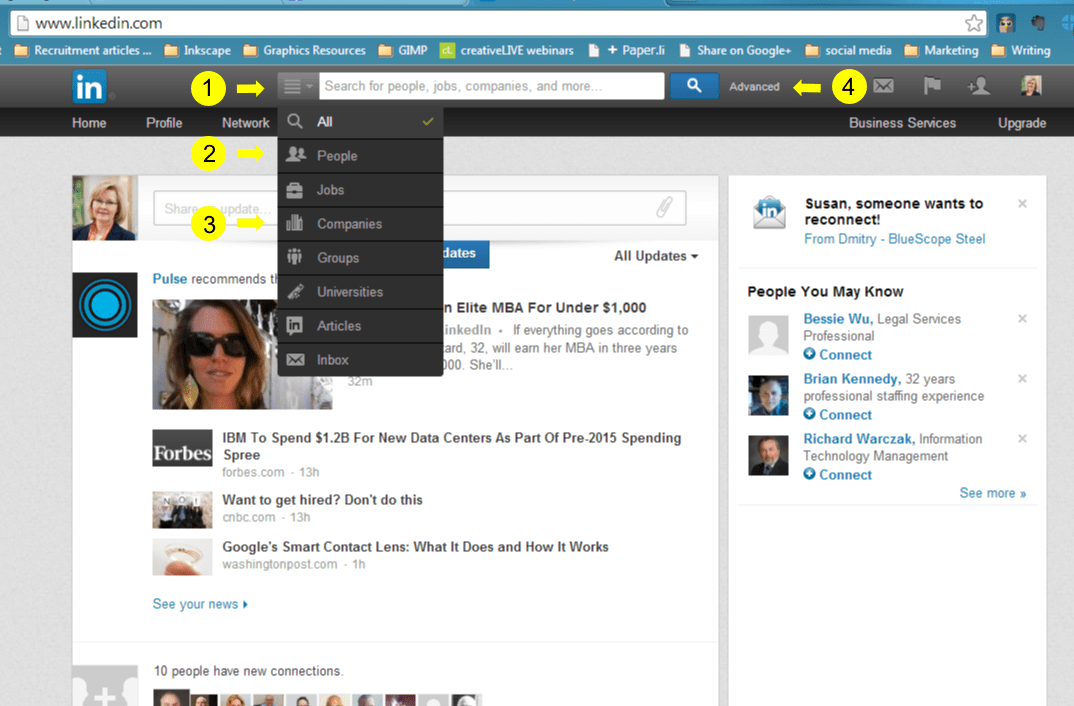Click See your news link
The width and height of the screenshot is (1074, 706).
tap(200, 604)
